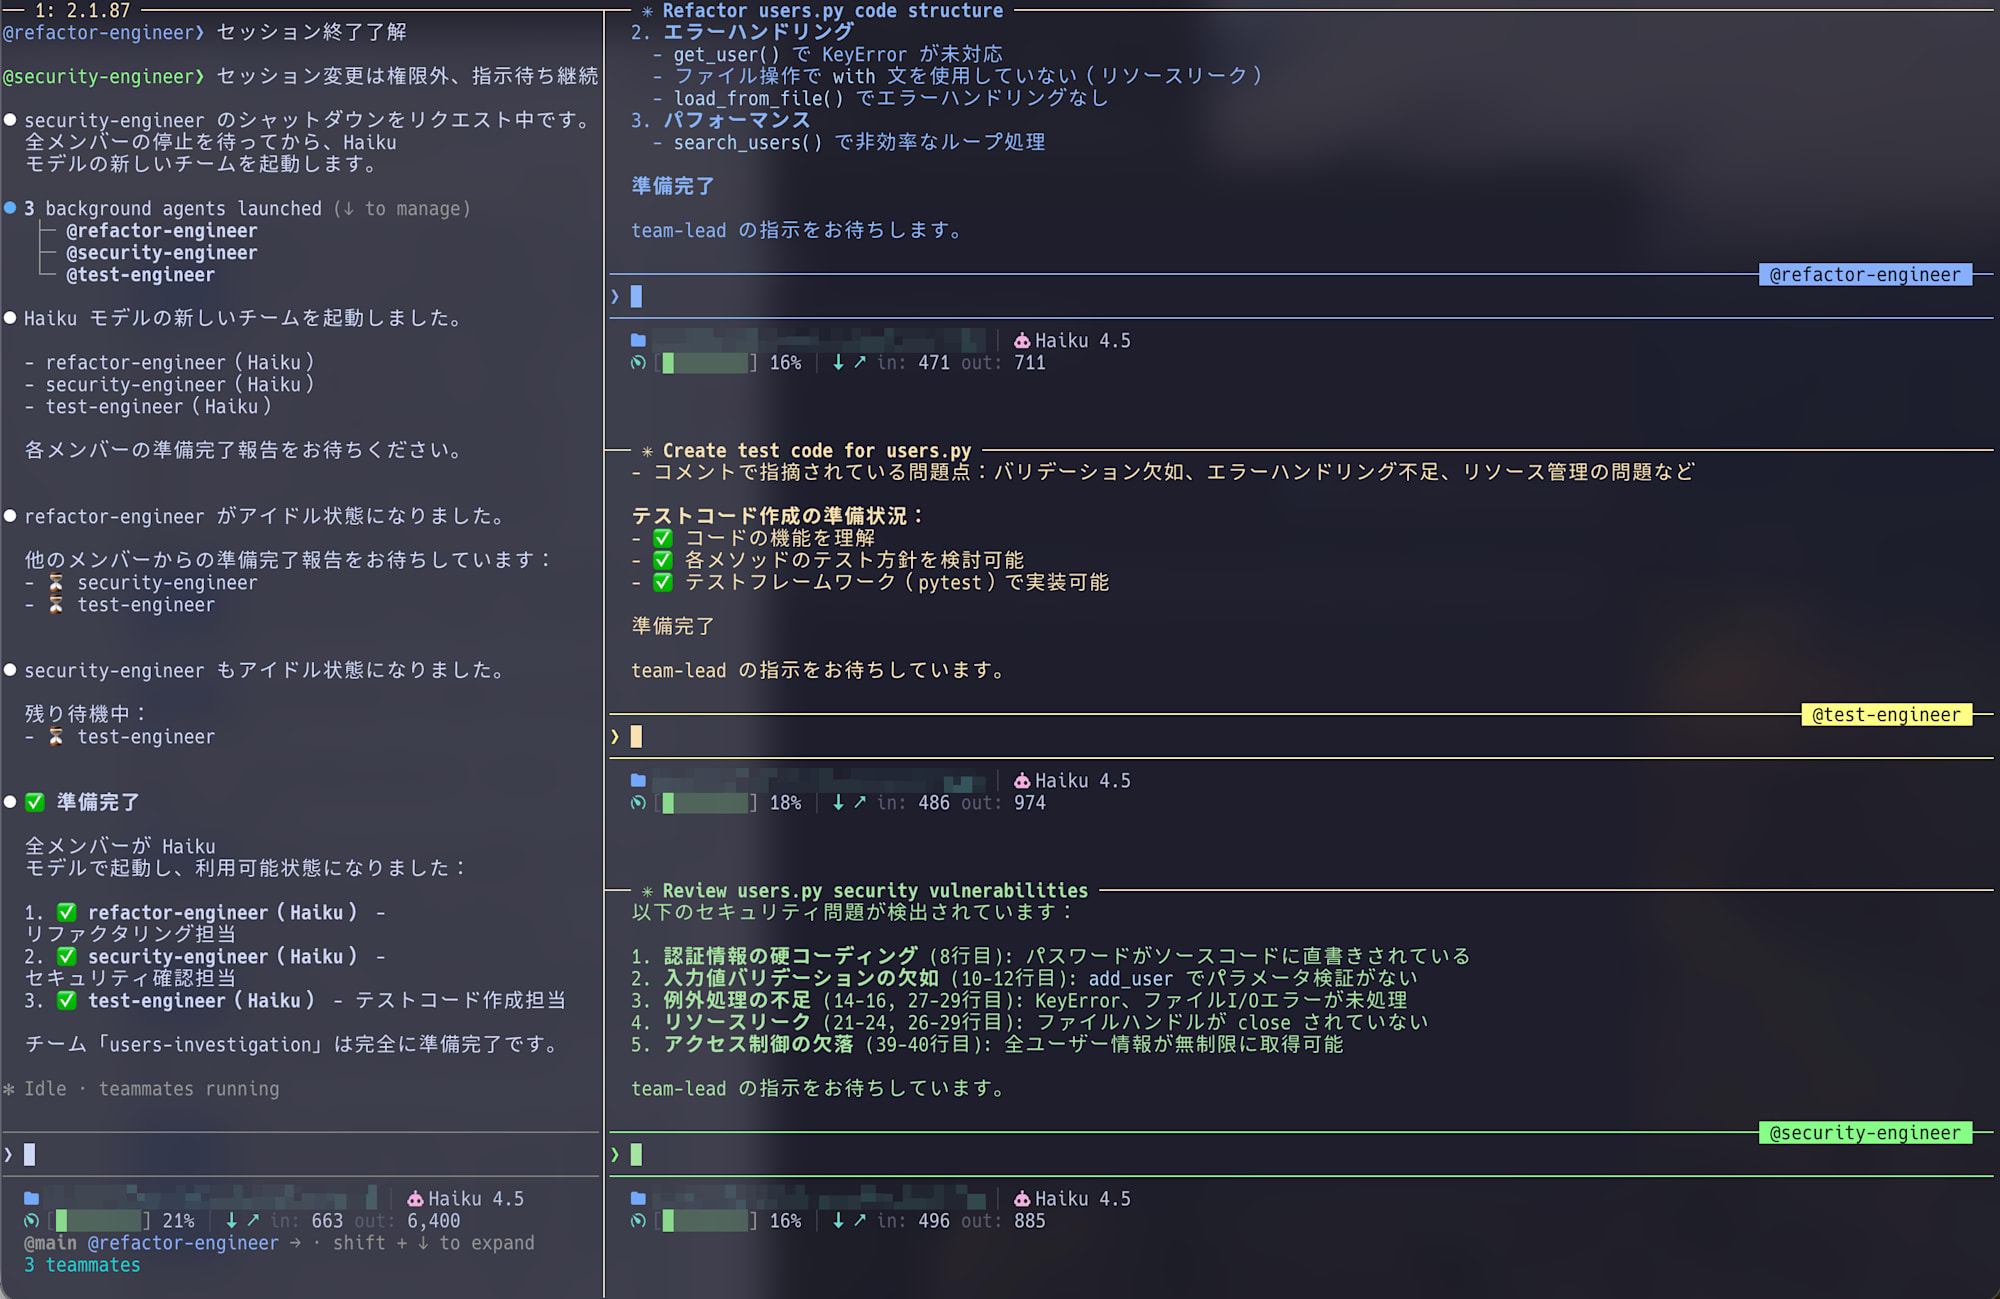Image resolution: width=2000 pixels, height=1299 pixels.
Task: Click the up-right arrow token icon in the security-engineer pane
Action: click(859, 1220)
